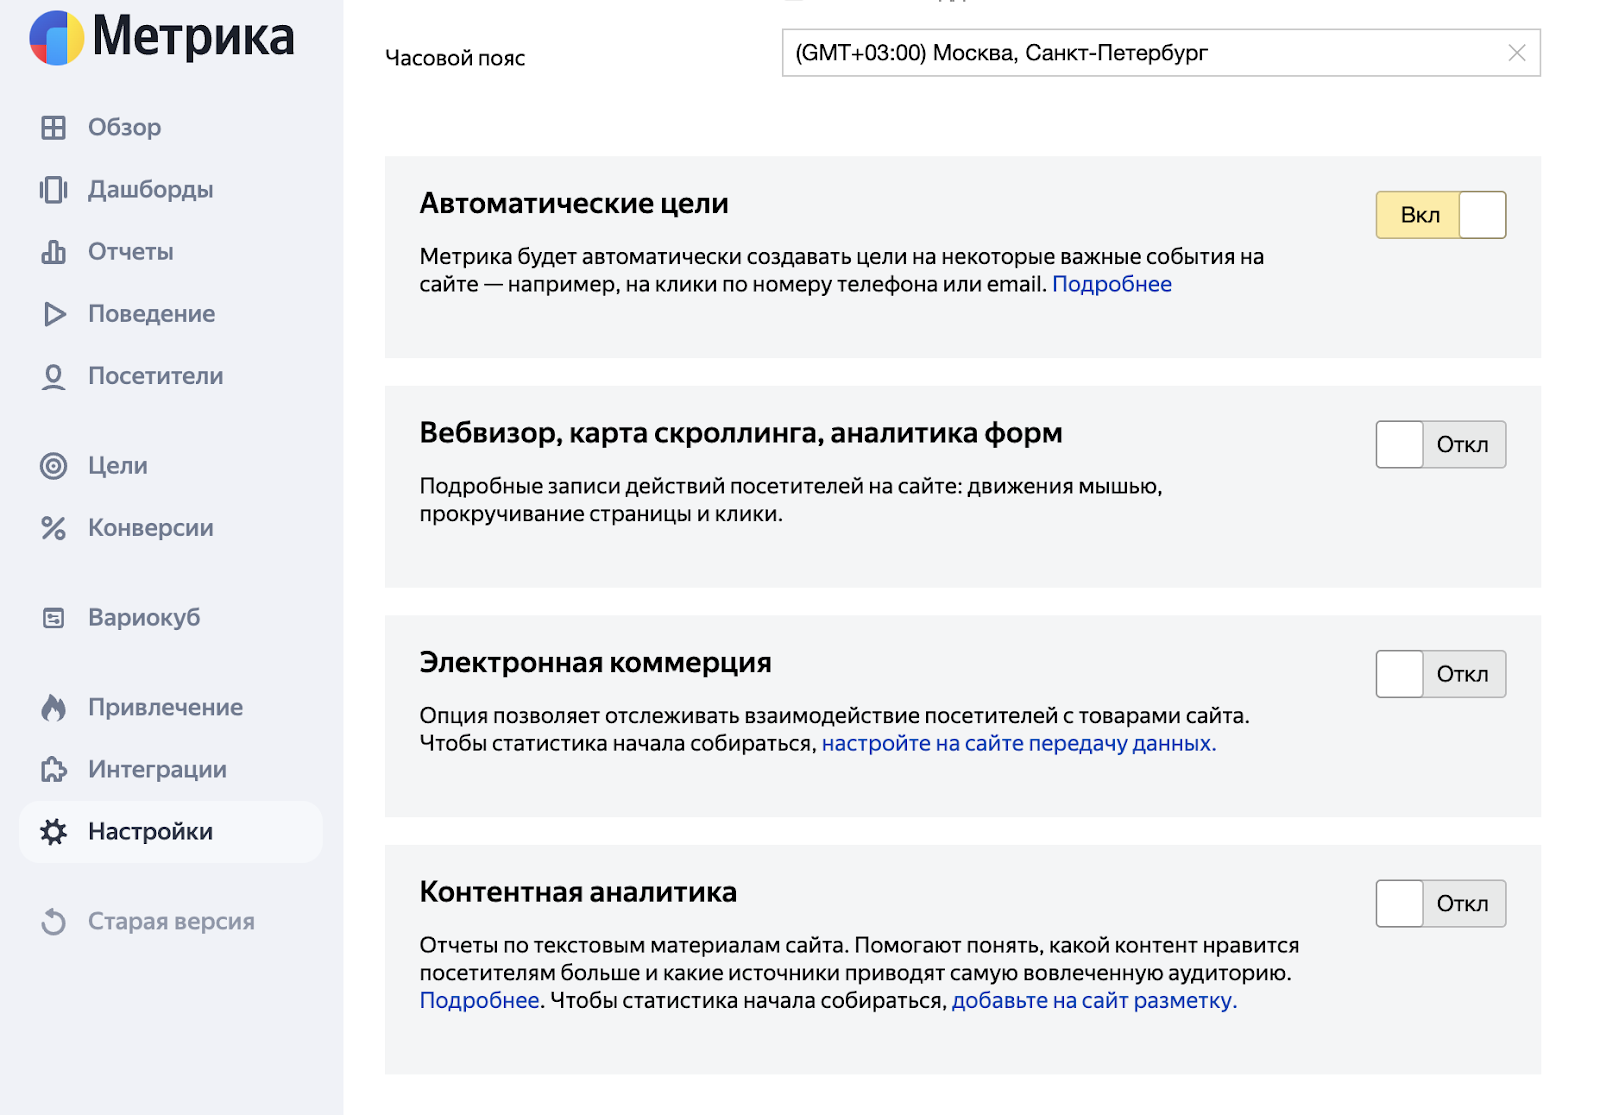
Task: Clear the timezone field with X icon
Action: (1517, 53)
